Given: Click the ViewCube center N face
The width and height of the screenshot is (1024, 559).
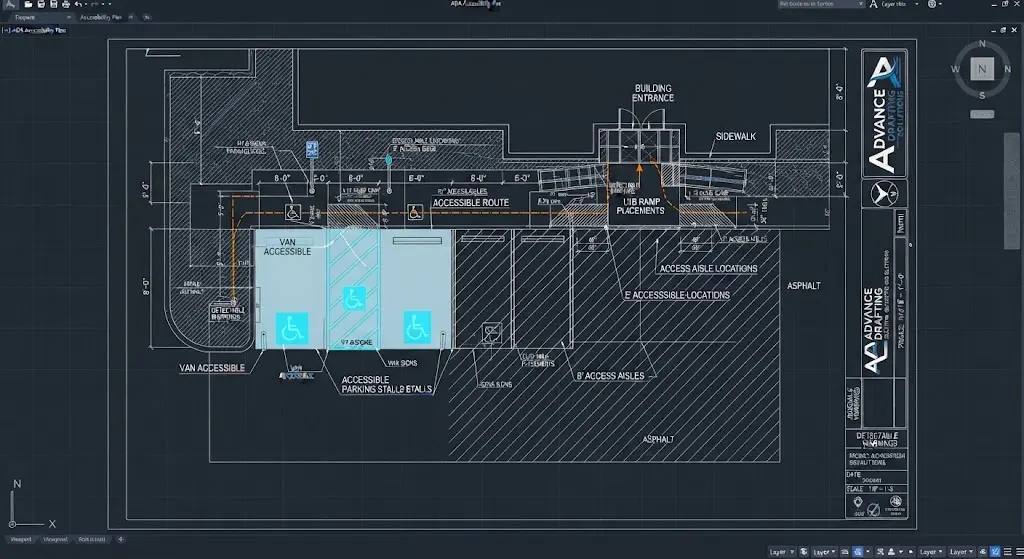Looking at the screenshot, I should click(x=982, y=69).
